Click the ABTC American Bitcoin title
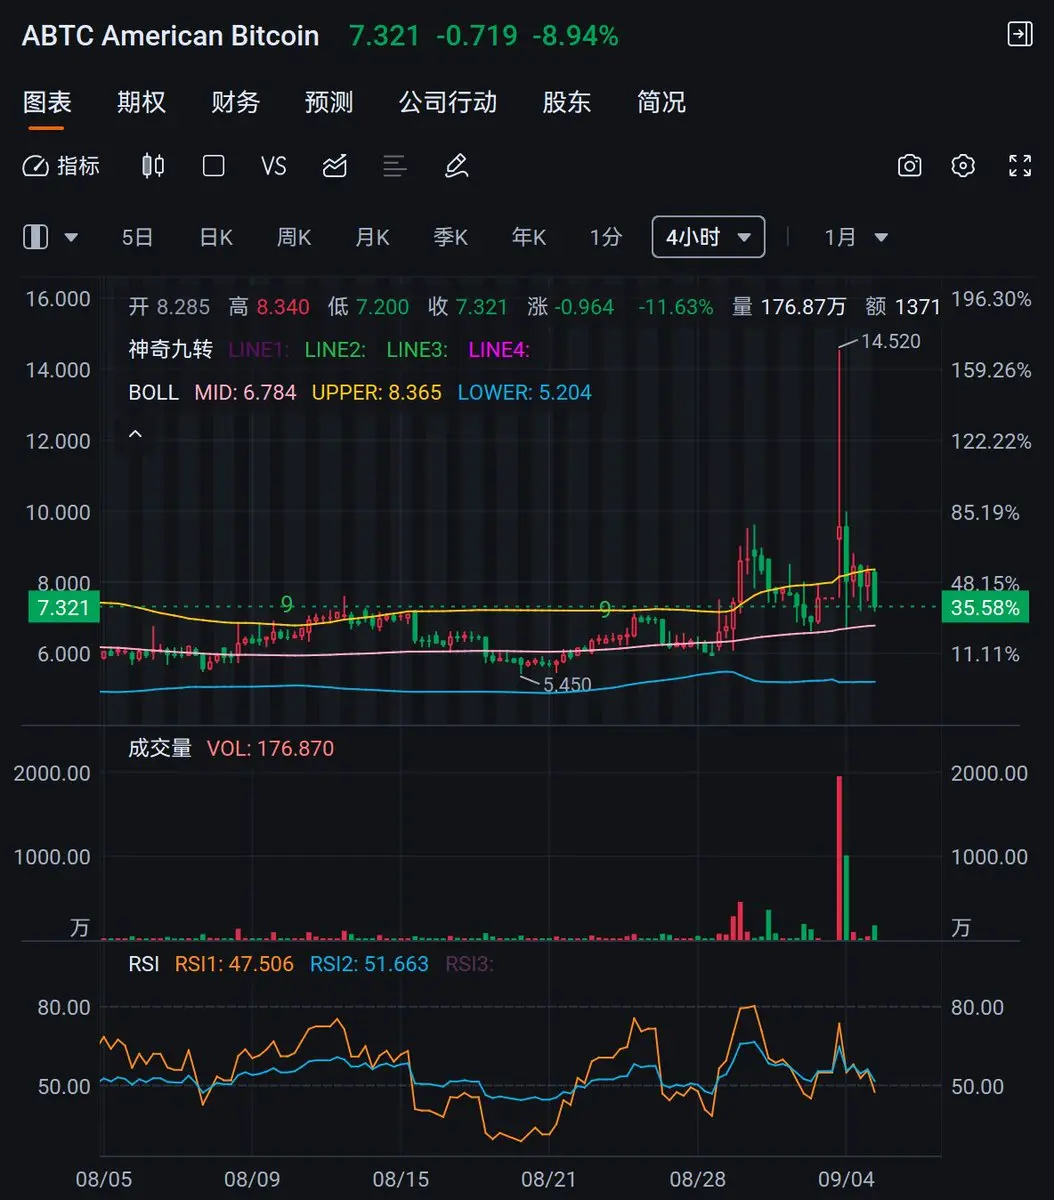This screenshot has width=1054, height=1200. pos(170,36)
